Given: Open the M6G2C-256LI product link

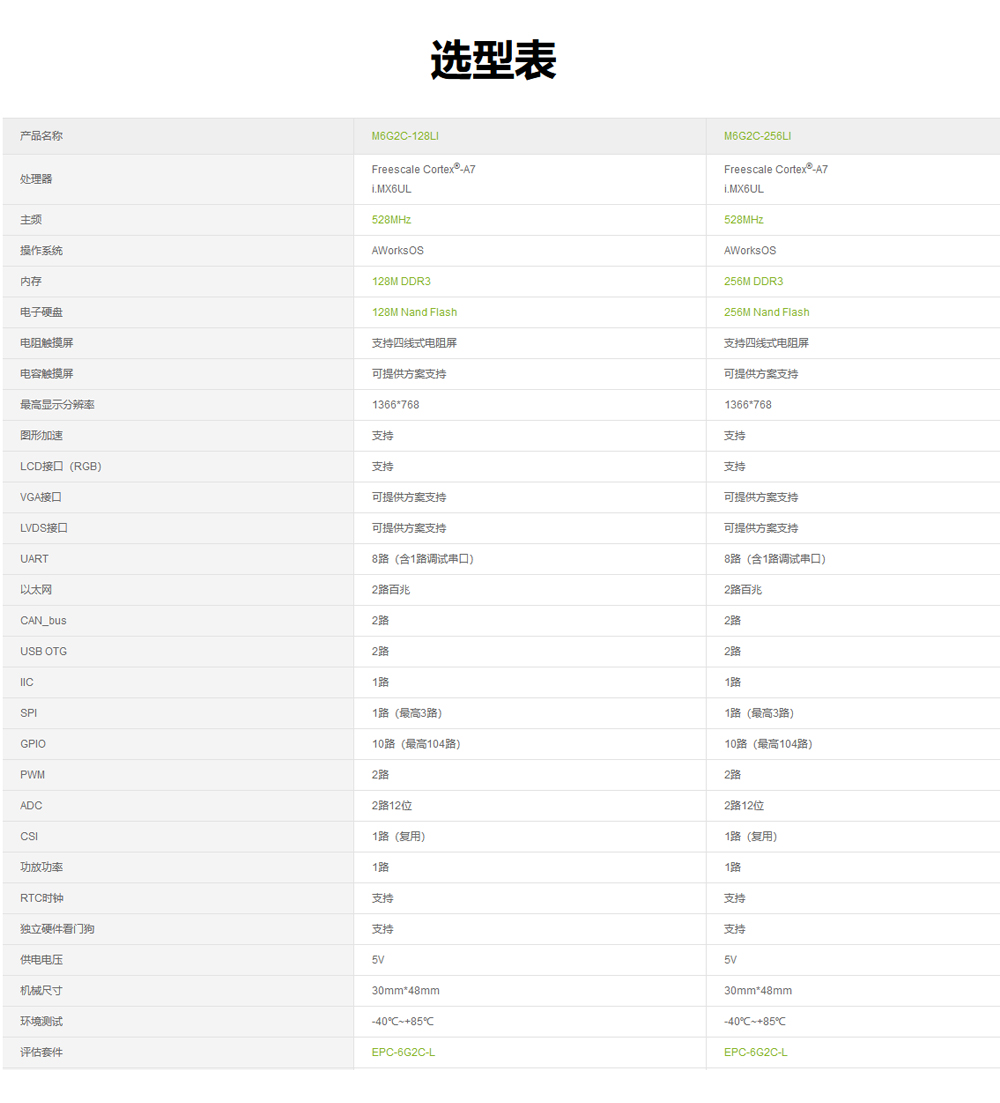Looking at the screenshot, I should pyautogui.click(x=757, y=136).
